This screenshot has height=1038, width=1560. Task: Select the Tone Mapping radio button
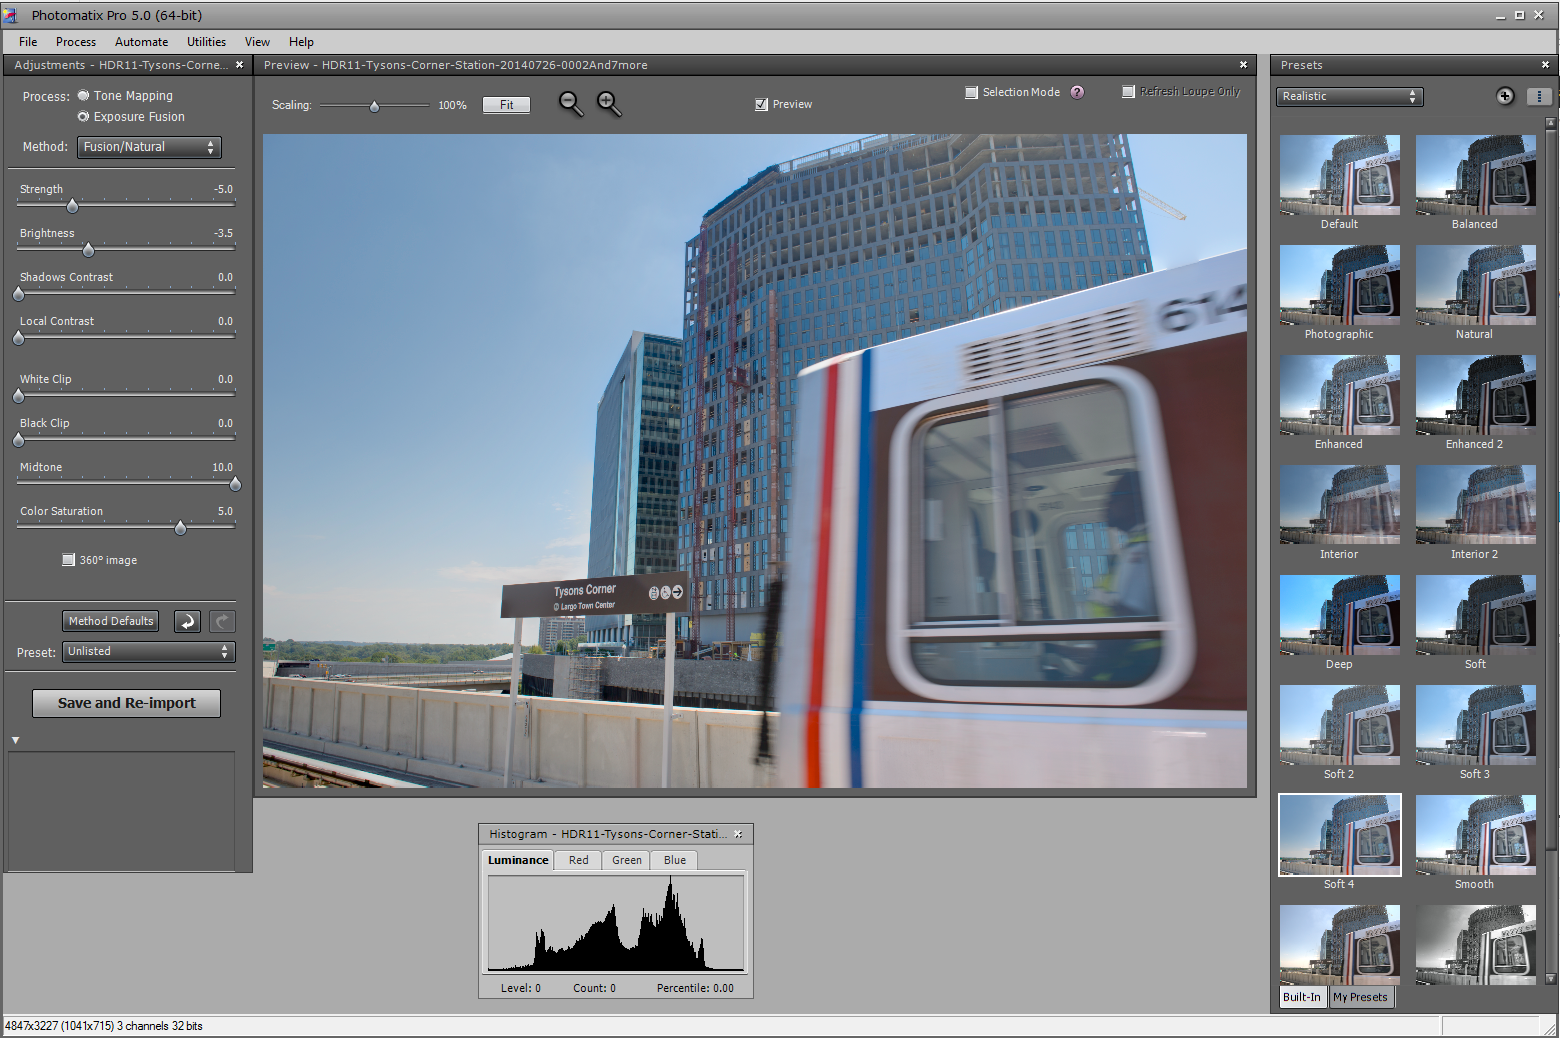pos(83,95)
